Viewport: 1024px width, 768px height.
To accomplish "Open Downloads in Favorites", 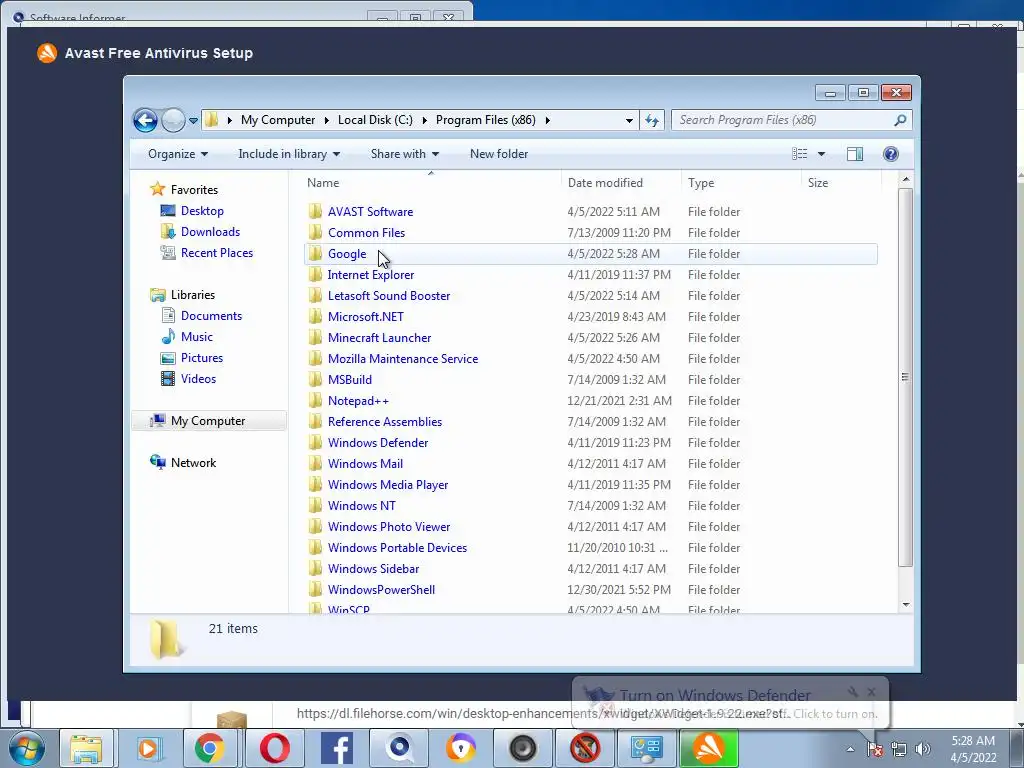I will [x=210, y=232].
